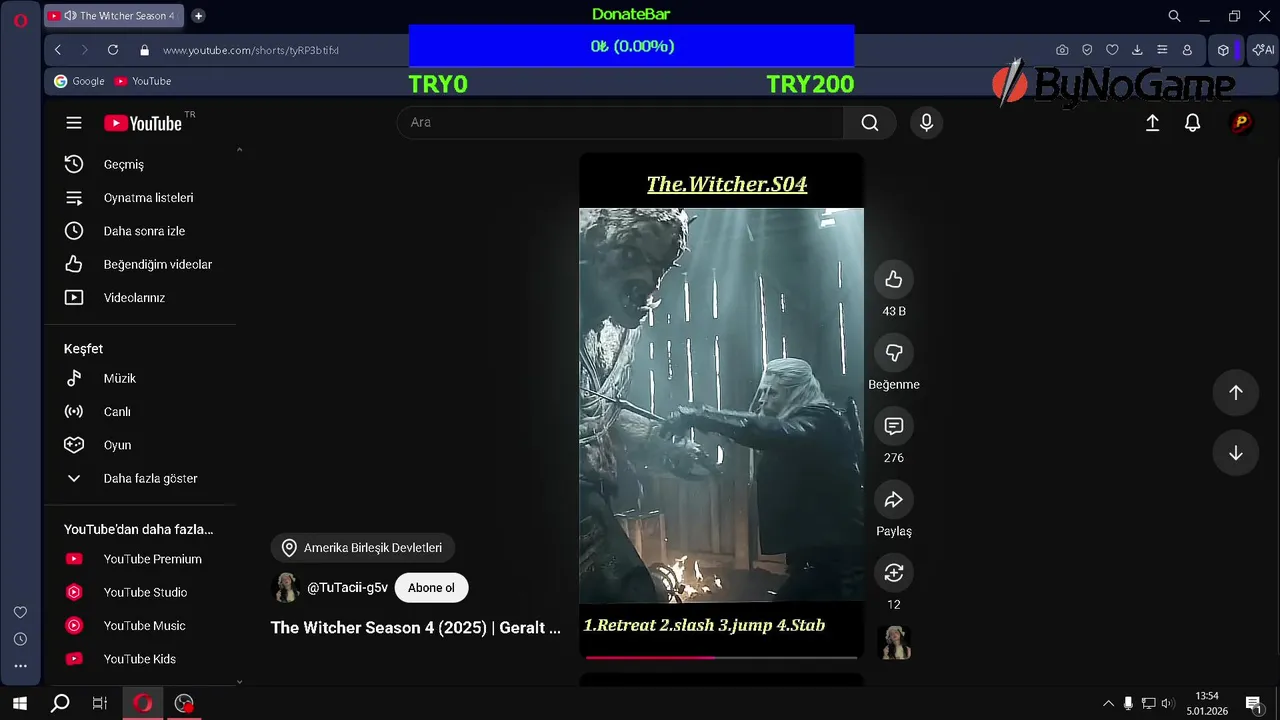Browse the Müzik category
1280x720 pixels.
pyautogui.click(x=138, y=378)
